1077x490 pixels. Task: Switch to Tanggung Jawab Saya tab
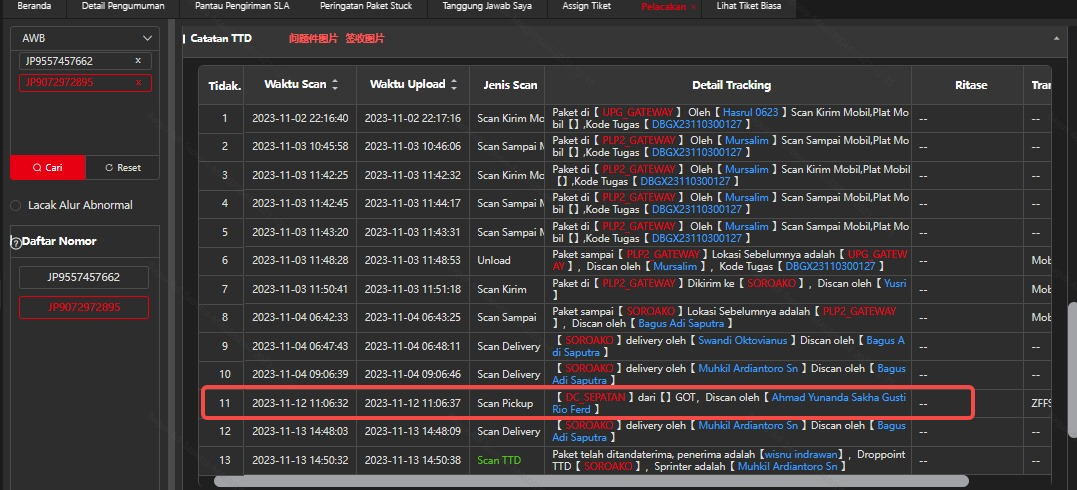[x=487, y=6]
